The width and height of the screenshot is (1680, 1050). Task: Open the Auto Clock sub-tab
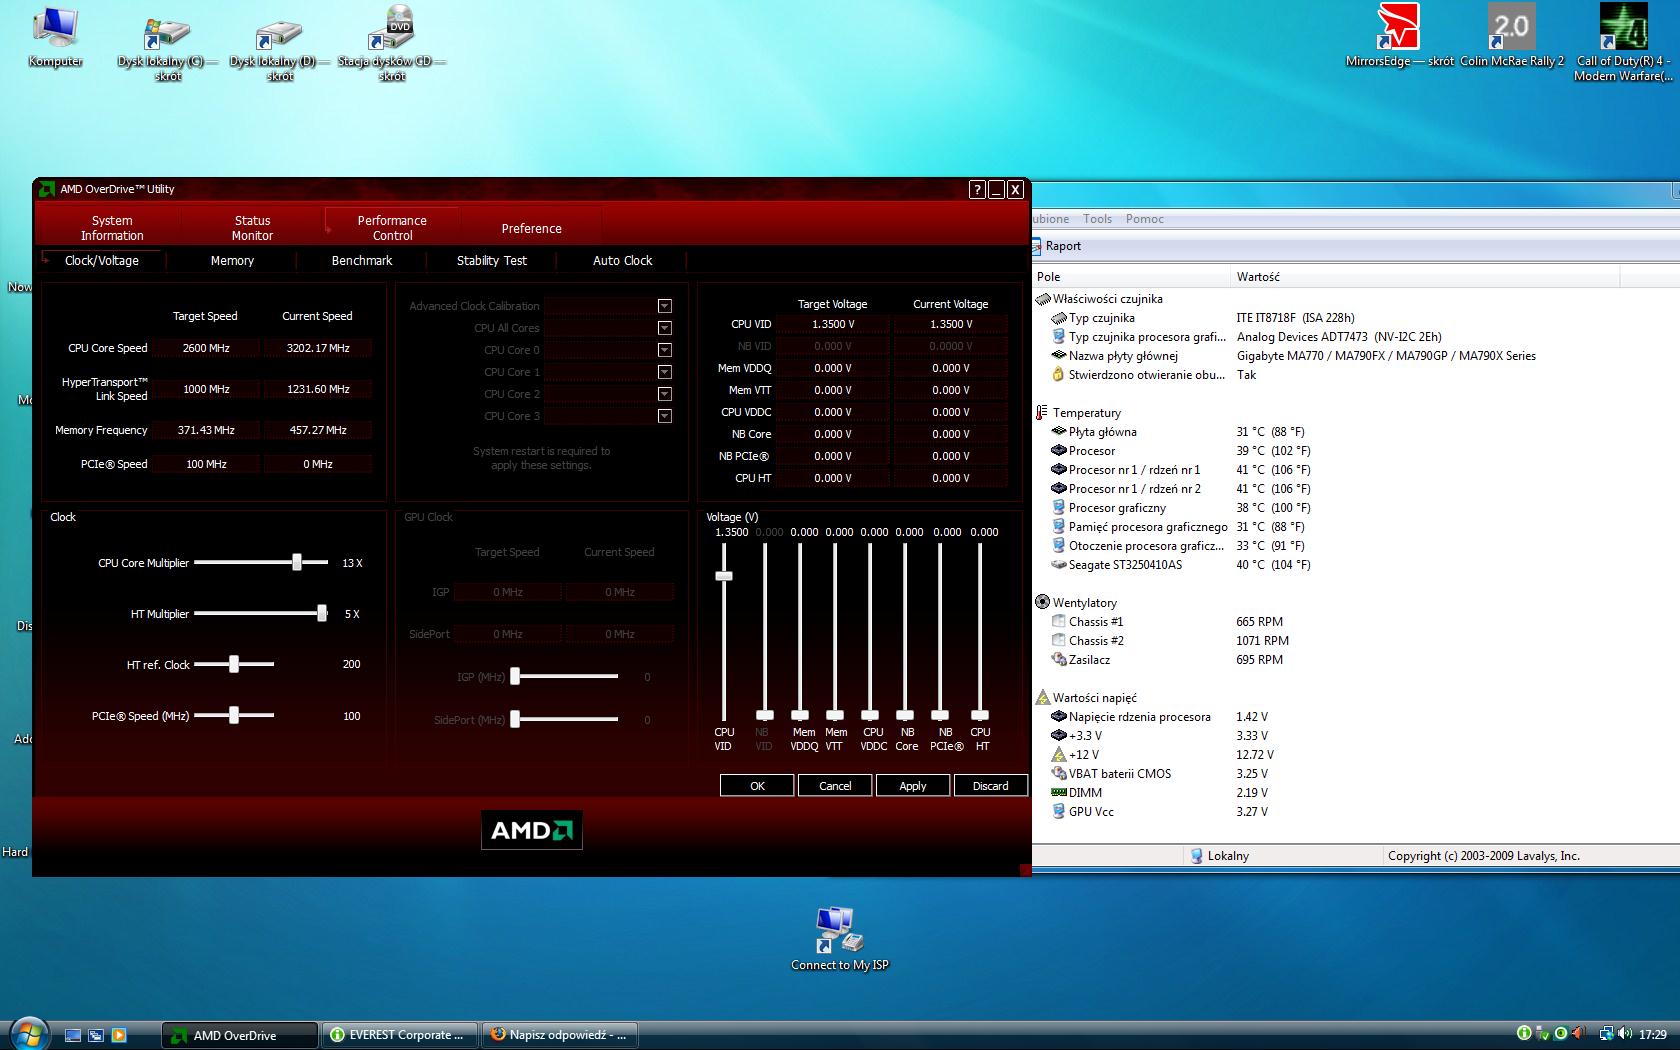click(622, 260)
